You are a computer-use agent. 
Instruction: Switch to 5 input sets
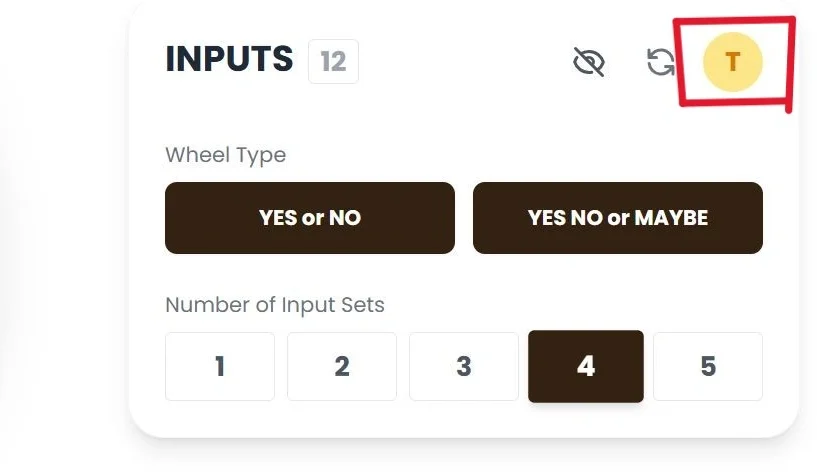point(707,366)
